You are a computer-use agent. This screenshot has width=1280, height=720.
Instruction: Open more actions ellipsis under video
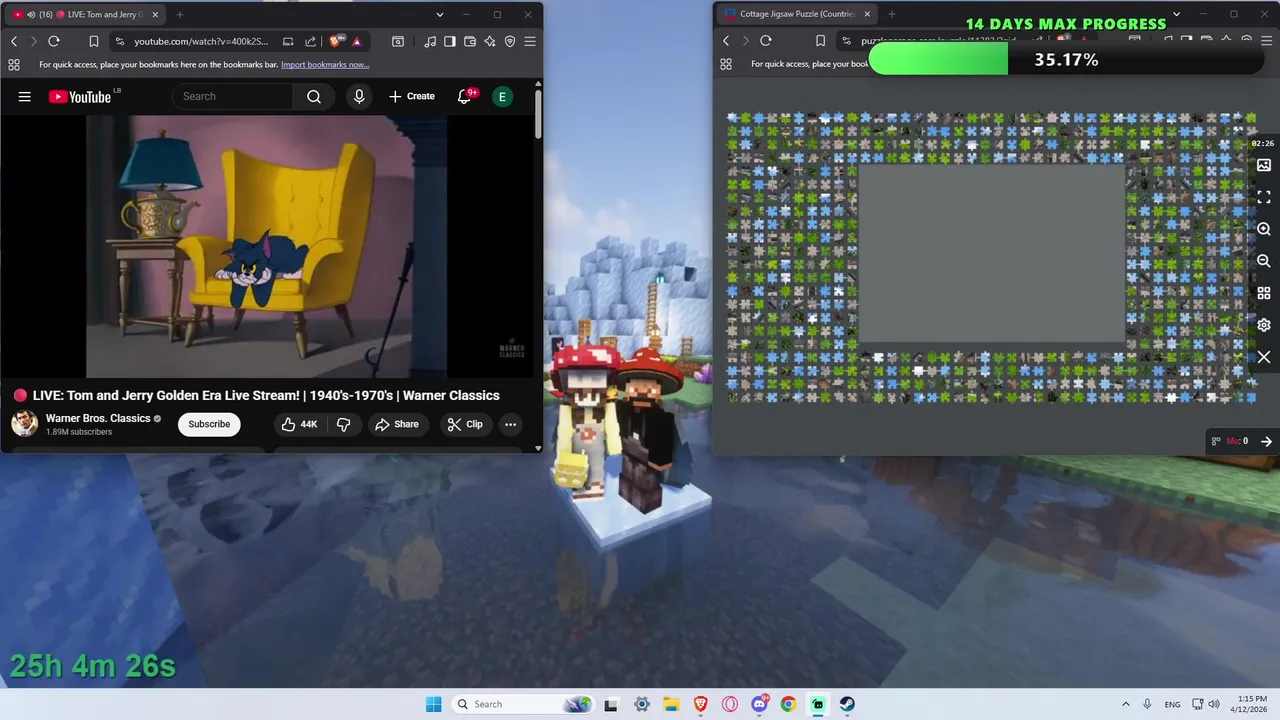(x=510, y=424)
